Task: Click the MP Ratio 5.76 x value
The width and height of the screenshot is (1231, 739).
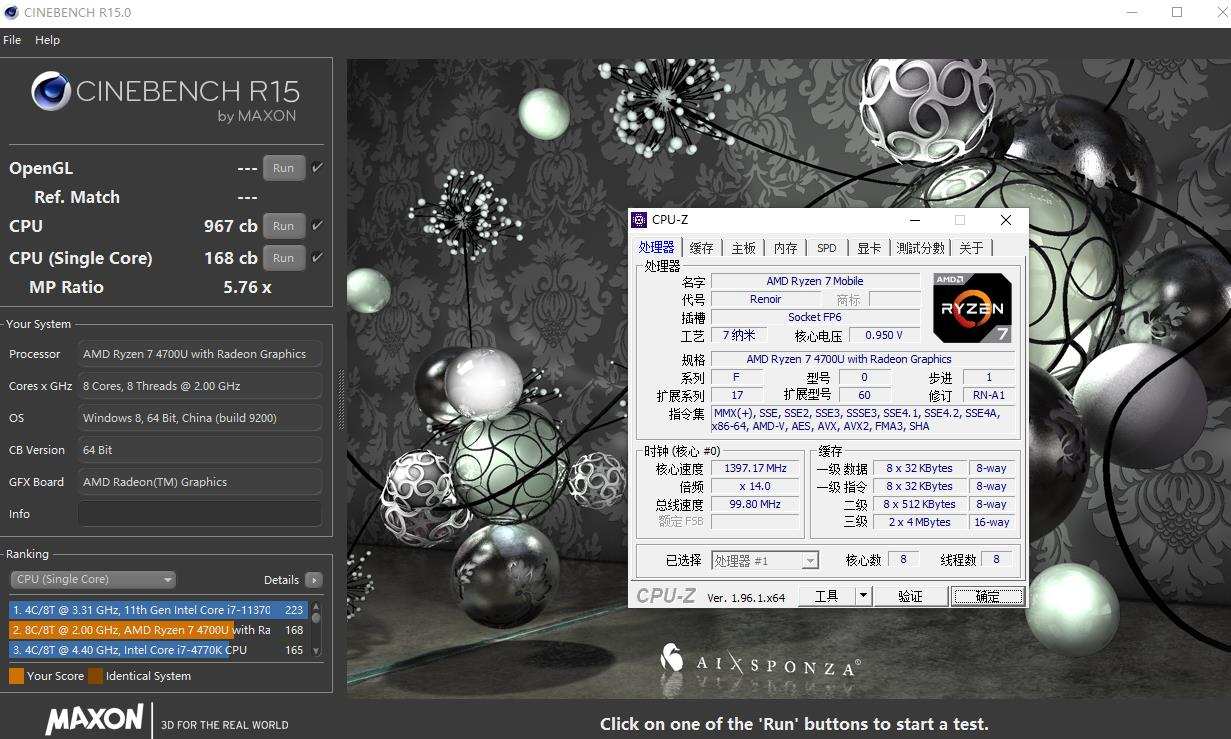Action: click(x=247, y=287)
